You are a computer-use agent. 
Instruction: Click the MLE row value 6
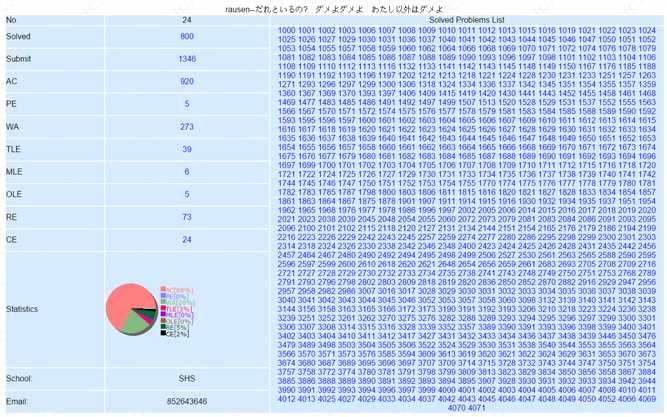click(x=187, y=172)
